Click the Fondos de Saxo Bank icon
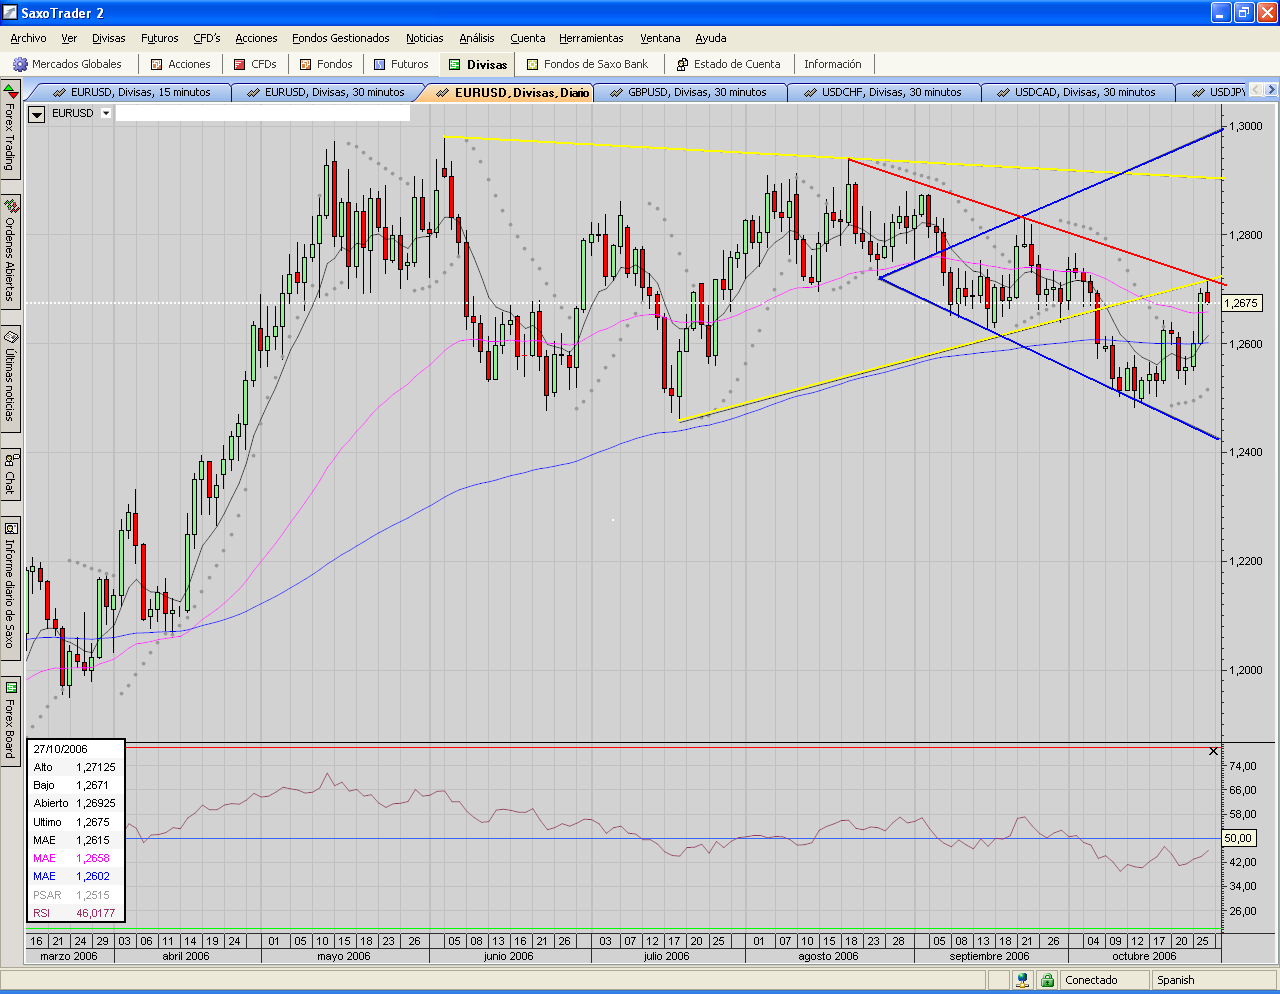This screenshot has height=994, width=1280. click(533, 64)
